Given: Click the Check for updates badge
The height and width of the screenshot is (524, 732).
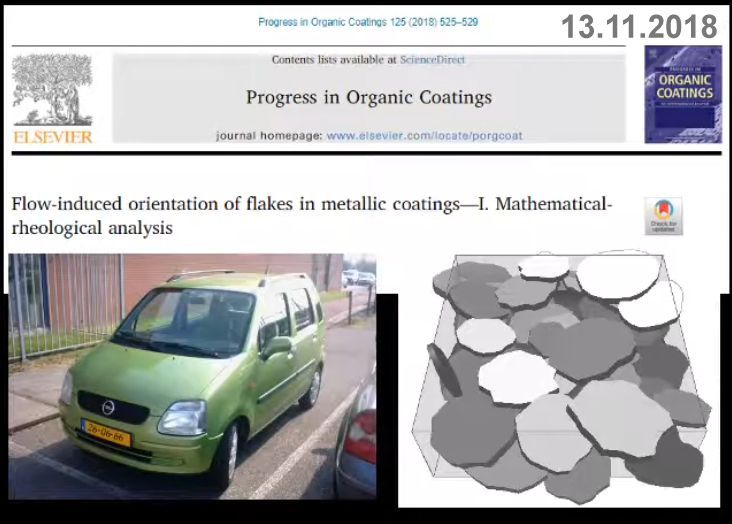Looking at the screenshot, I should coord(663,216).
